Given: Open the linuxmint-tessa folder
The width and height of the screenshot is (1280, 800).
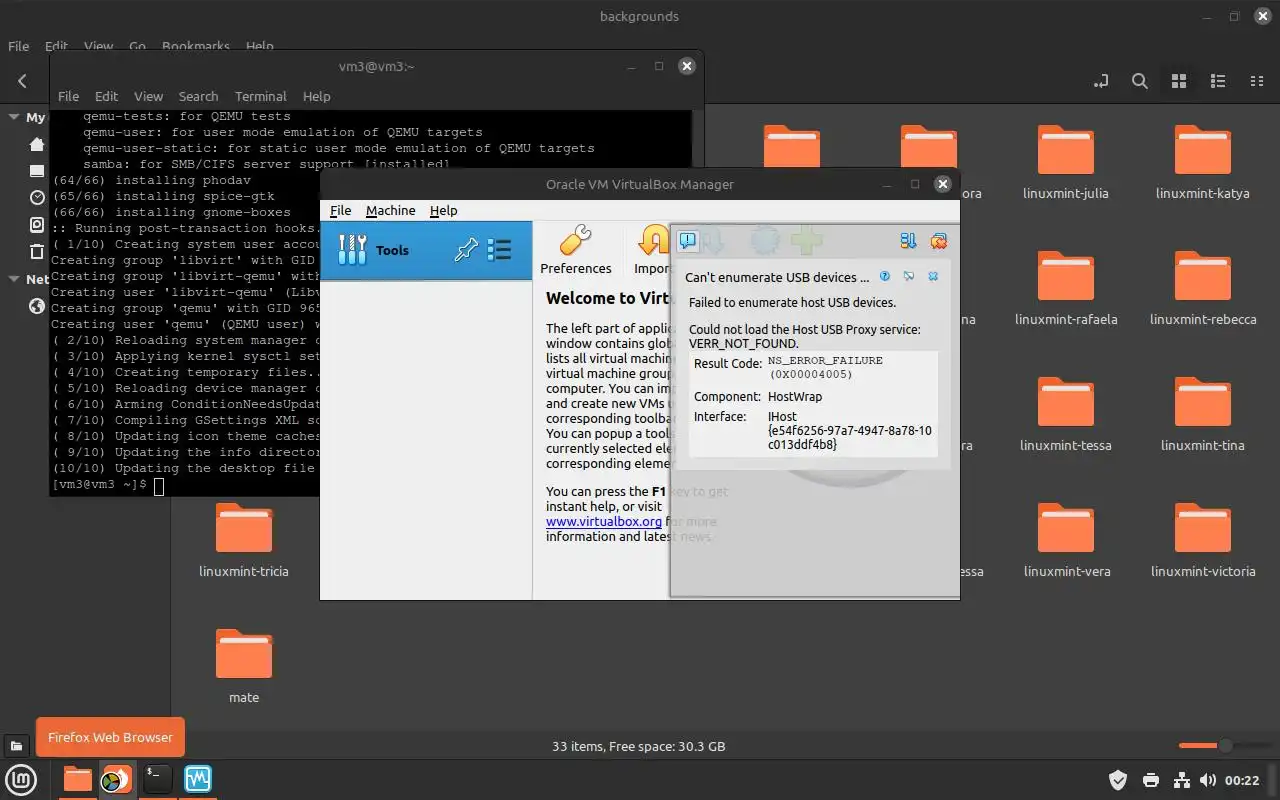Looking at the screenshot, I should coord(1066,413).
